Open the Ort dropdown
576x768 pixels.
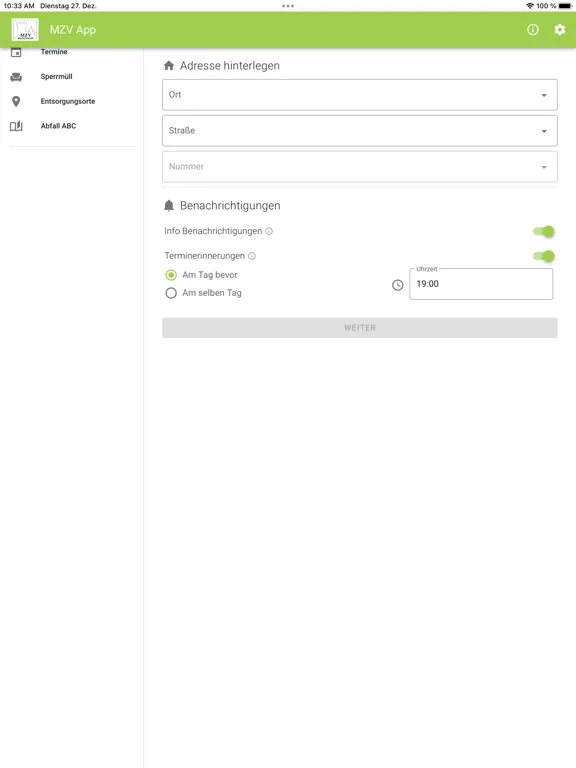[x=360, y=95]
